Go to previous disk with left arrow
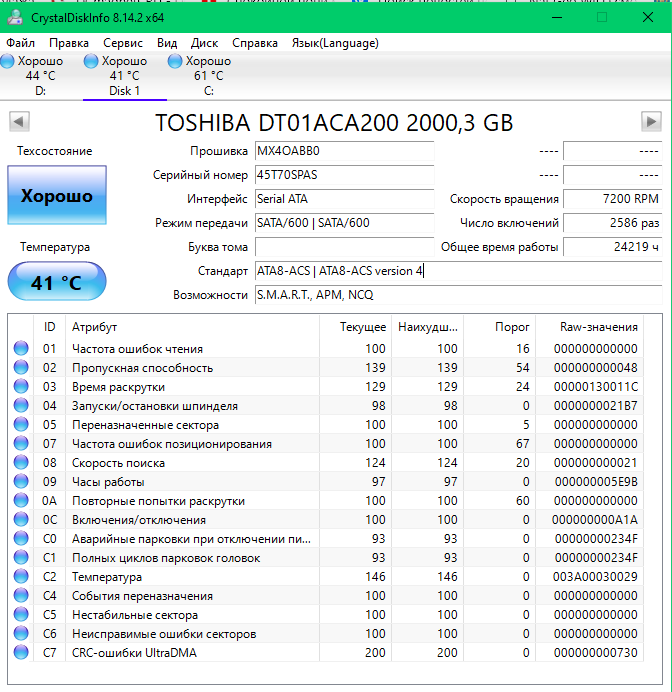Screen dimensions: 672x692 tap(19, 121)
